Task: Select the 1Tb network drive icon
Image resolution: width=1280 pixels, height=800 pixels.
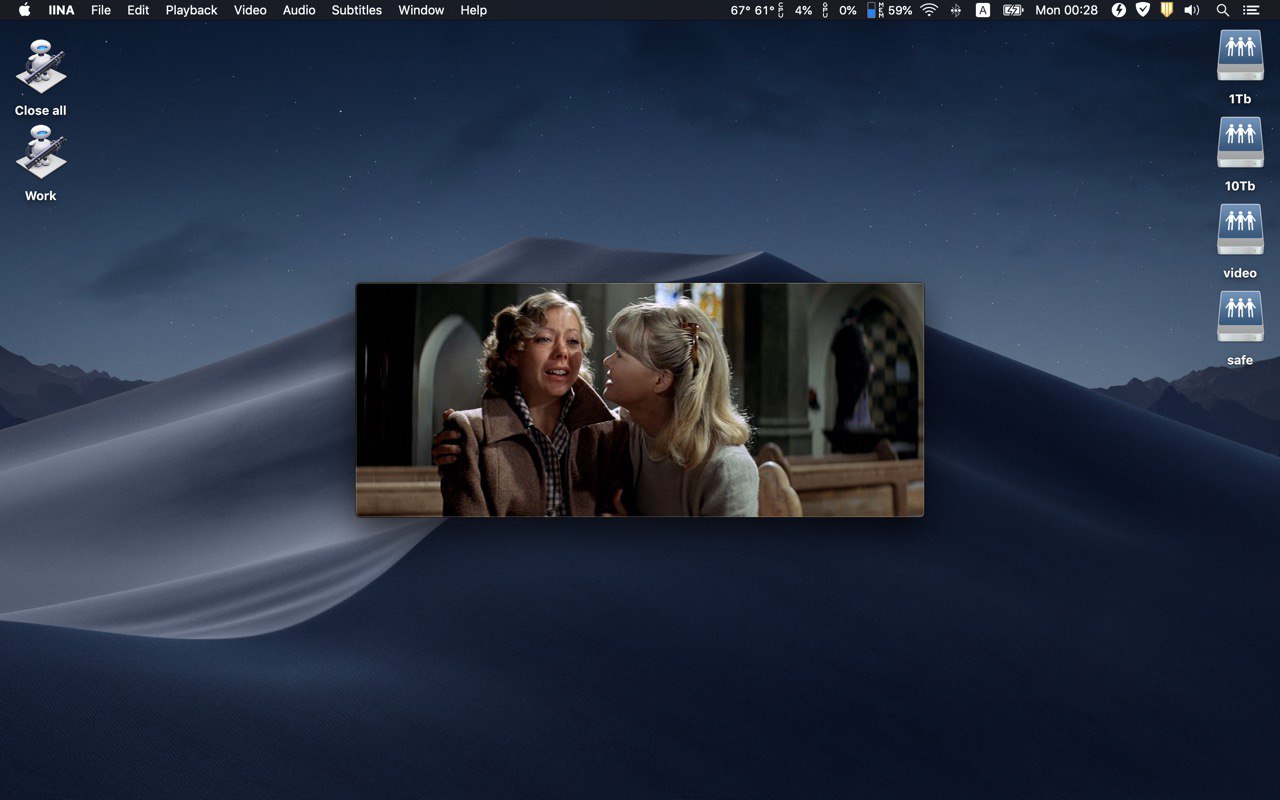Action: tap(1240, 56)
